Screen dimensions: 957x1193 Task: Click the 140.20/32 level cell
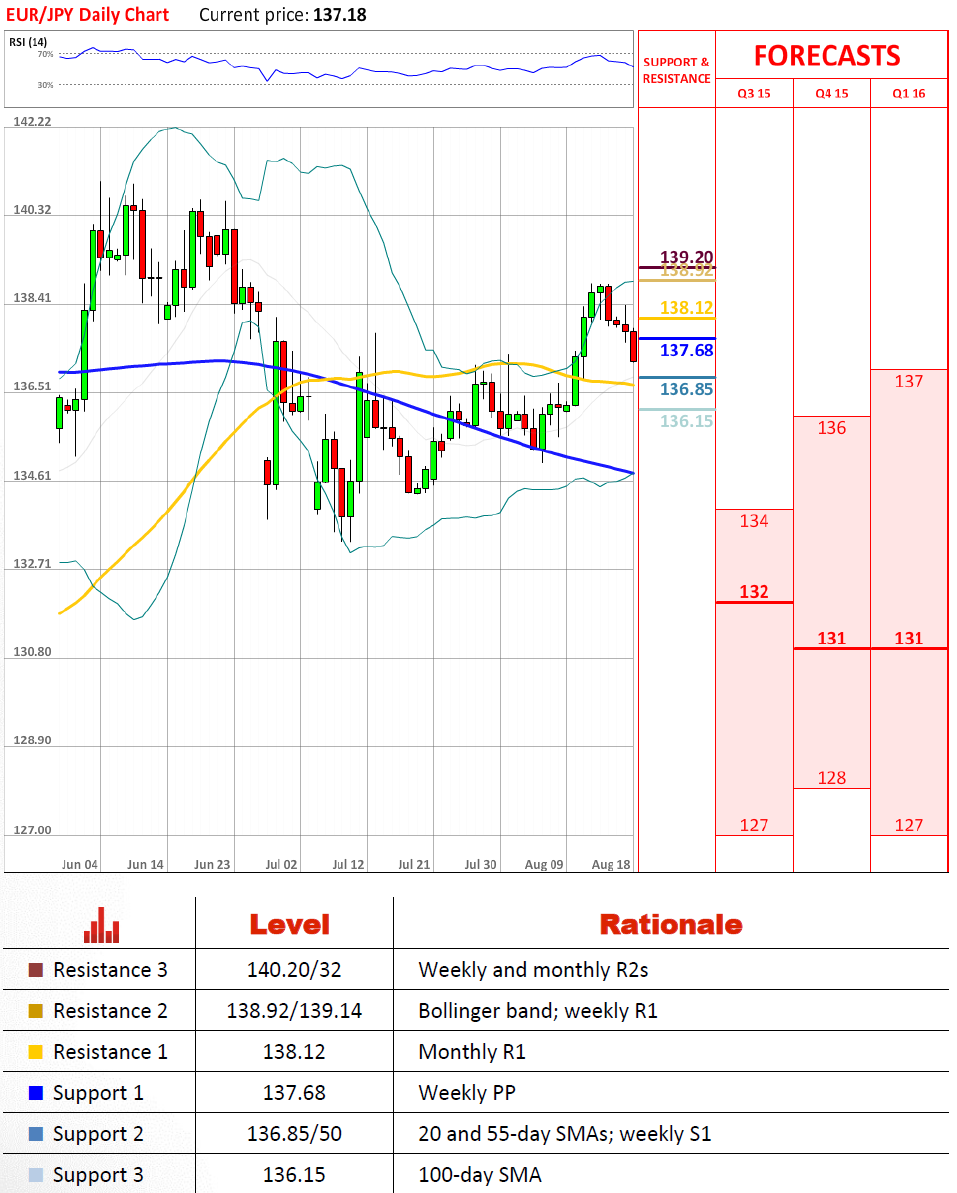coord(294,970)
